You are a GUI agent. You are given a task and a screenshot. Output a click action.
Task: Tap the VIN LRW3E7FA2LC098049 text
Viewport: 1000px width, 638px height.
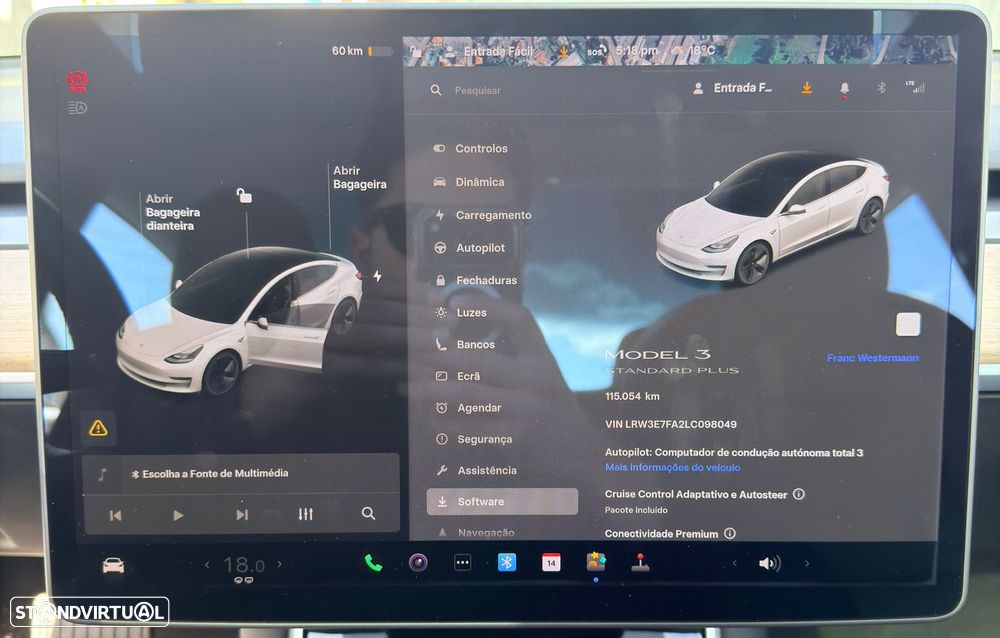click(x=670, y=424)
